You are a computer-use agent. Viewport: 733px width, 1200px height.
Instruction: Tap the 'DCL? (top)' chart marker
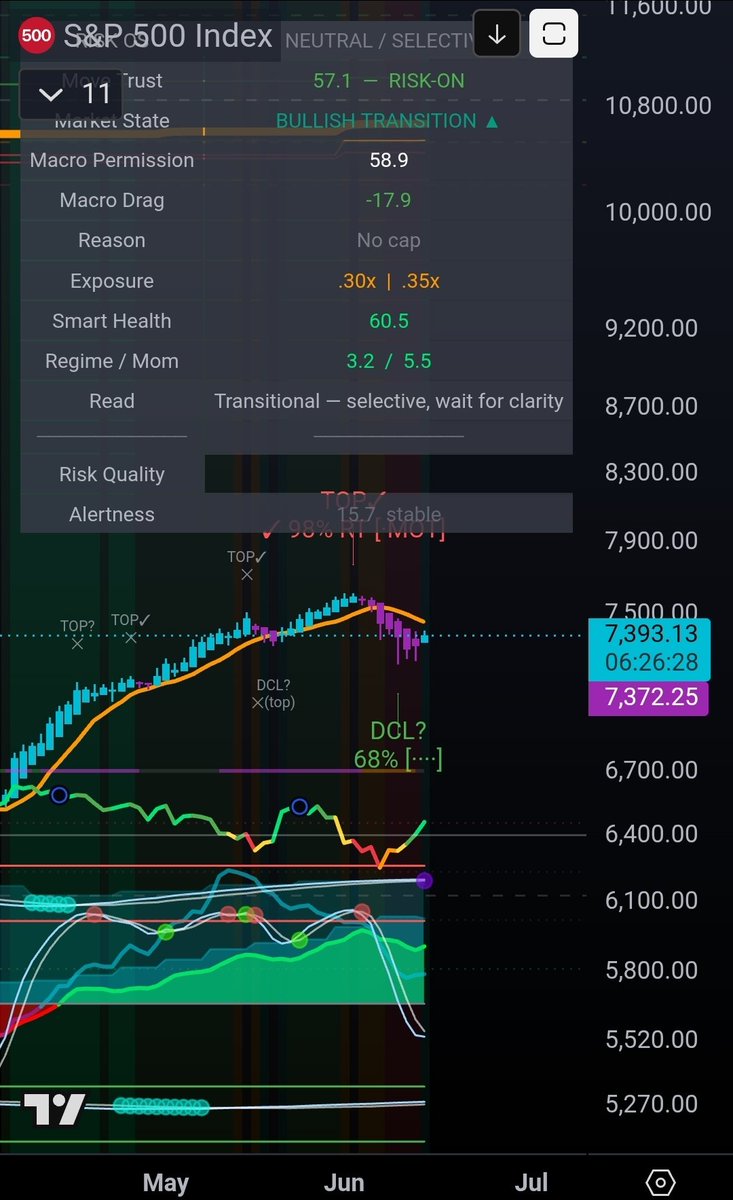[x=273, y=694]
